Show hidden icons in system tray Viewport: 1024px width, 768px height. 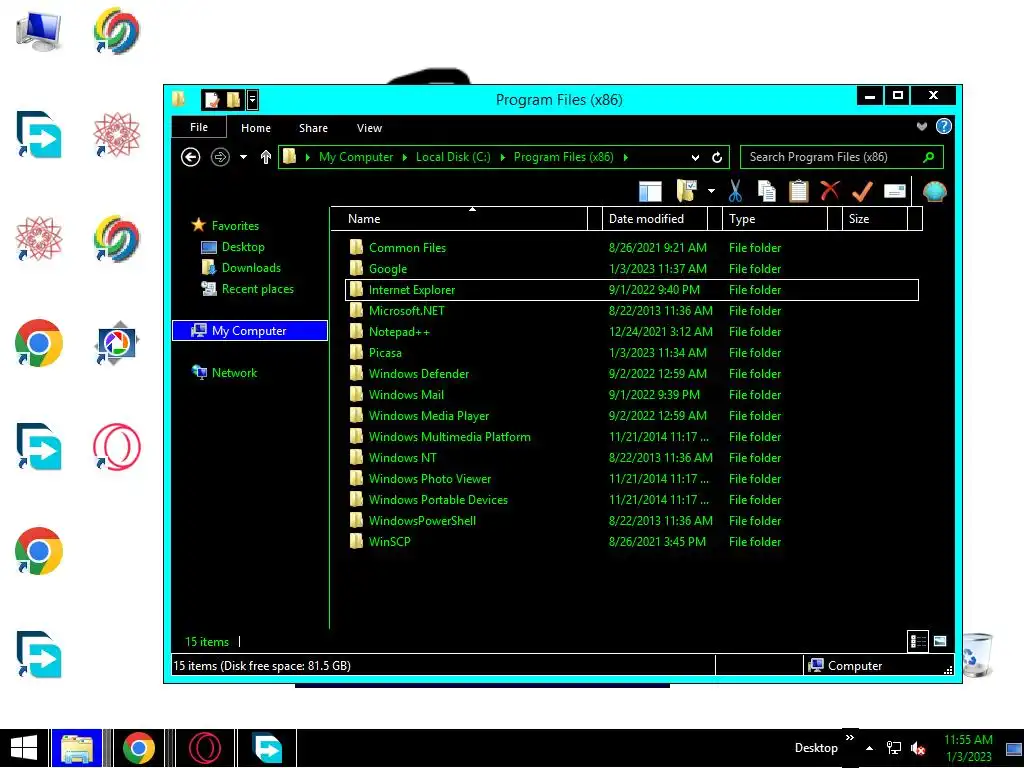(869, 748)
